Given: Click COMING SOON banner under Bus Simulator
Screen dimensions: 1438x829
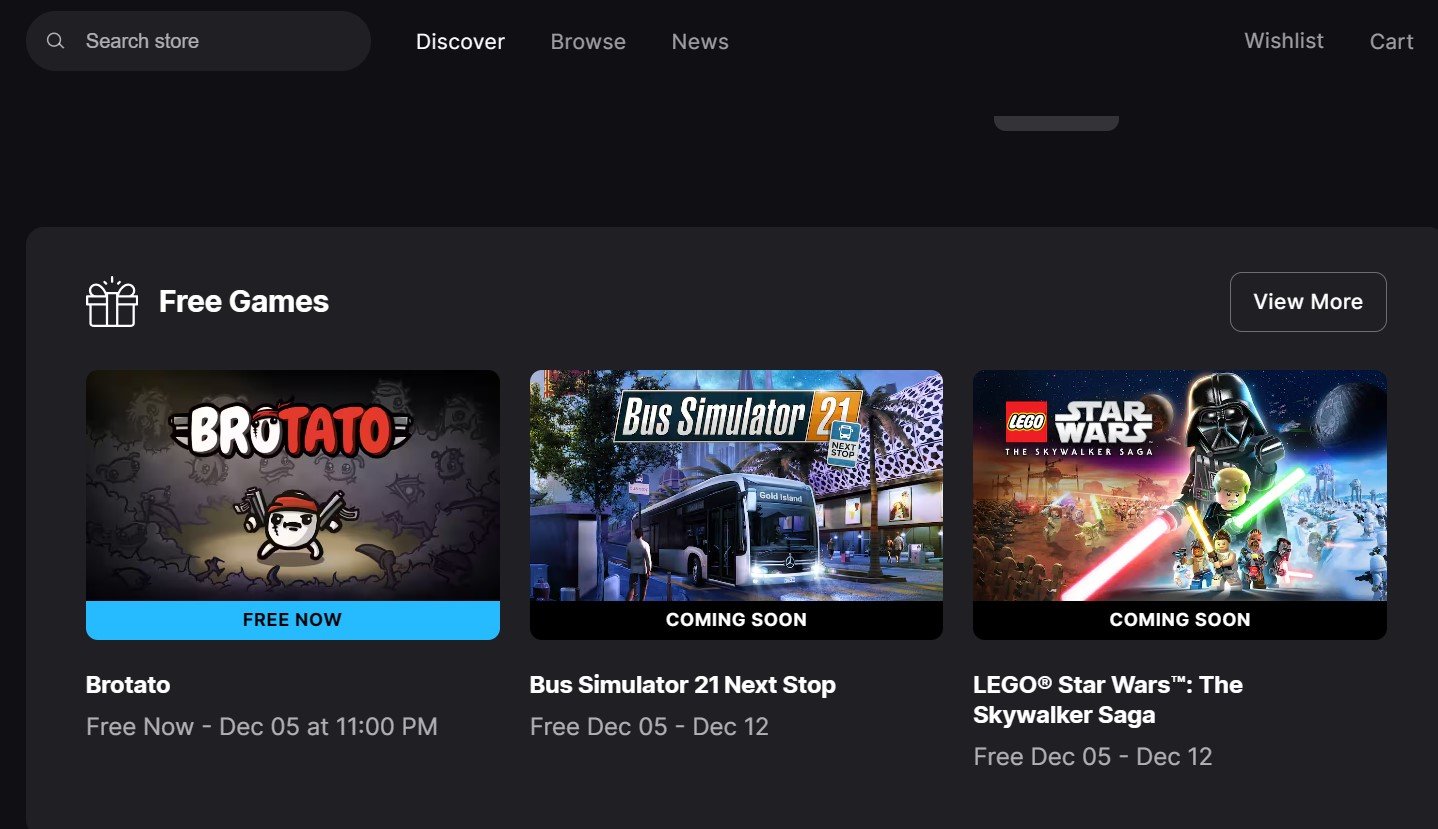Looking at the screenshot, I should [x=736, y=620].
